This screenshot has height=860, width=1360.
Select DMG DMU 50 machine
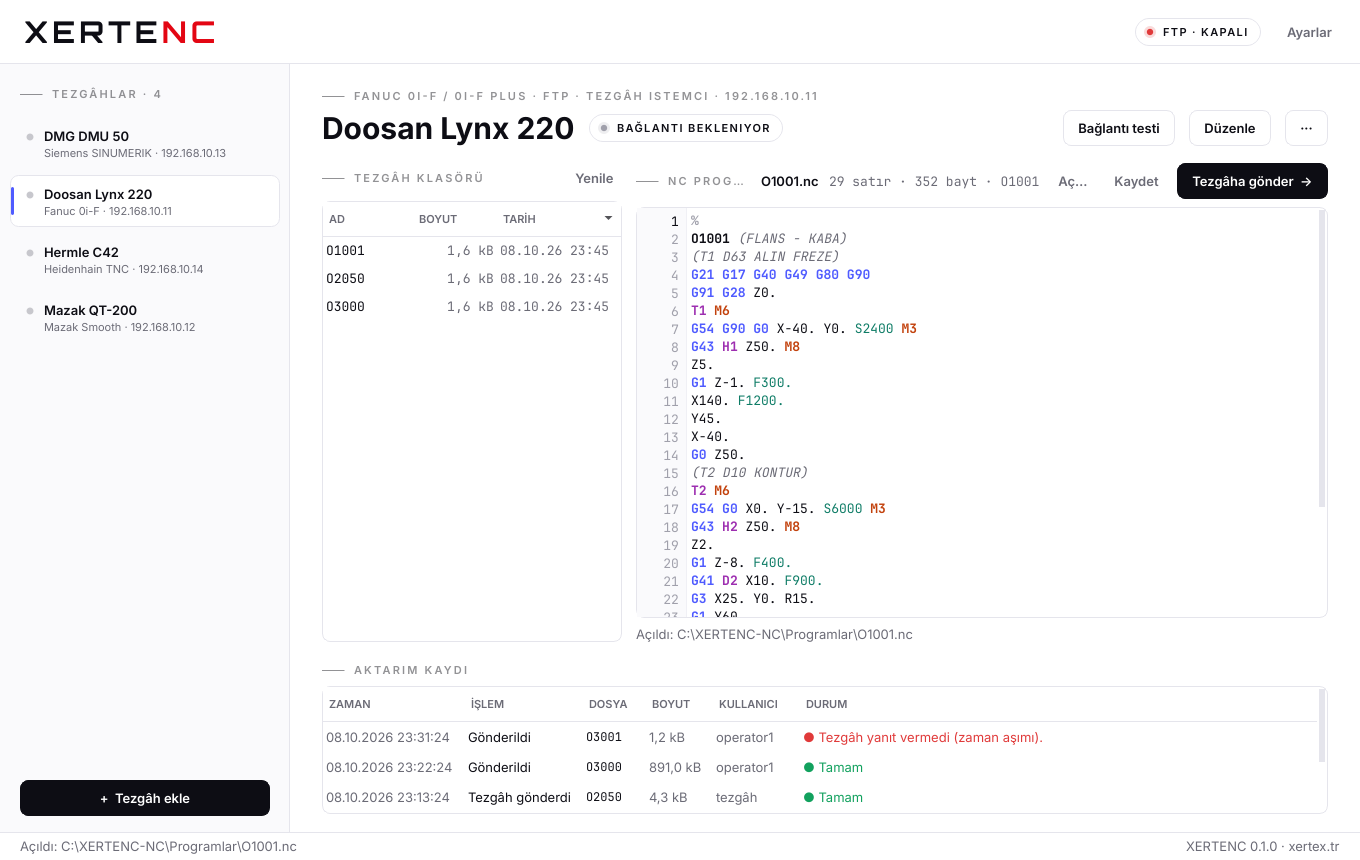(145, 143)
